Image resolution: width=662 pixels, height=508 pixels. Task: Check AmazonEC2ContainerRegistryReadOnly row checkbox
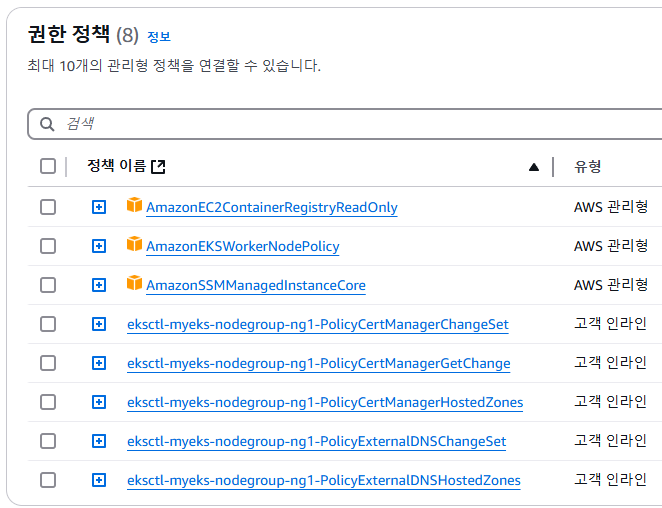tap(48, 207)
